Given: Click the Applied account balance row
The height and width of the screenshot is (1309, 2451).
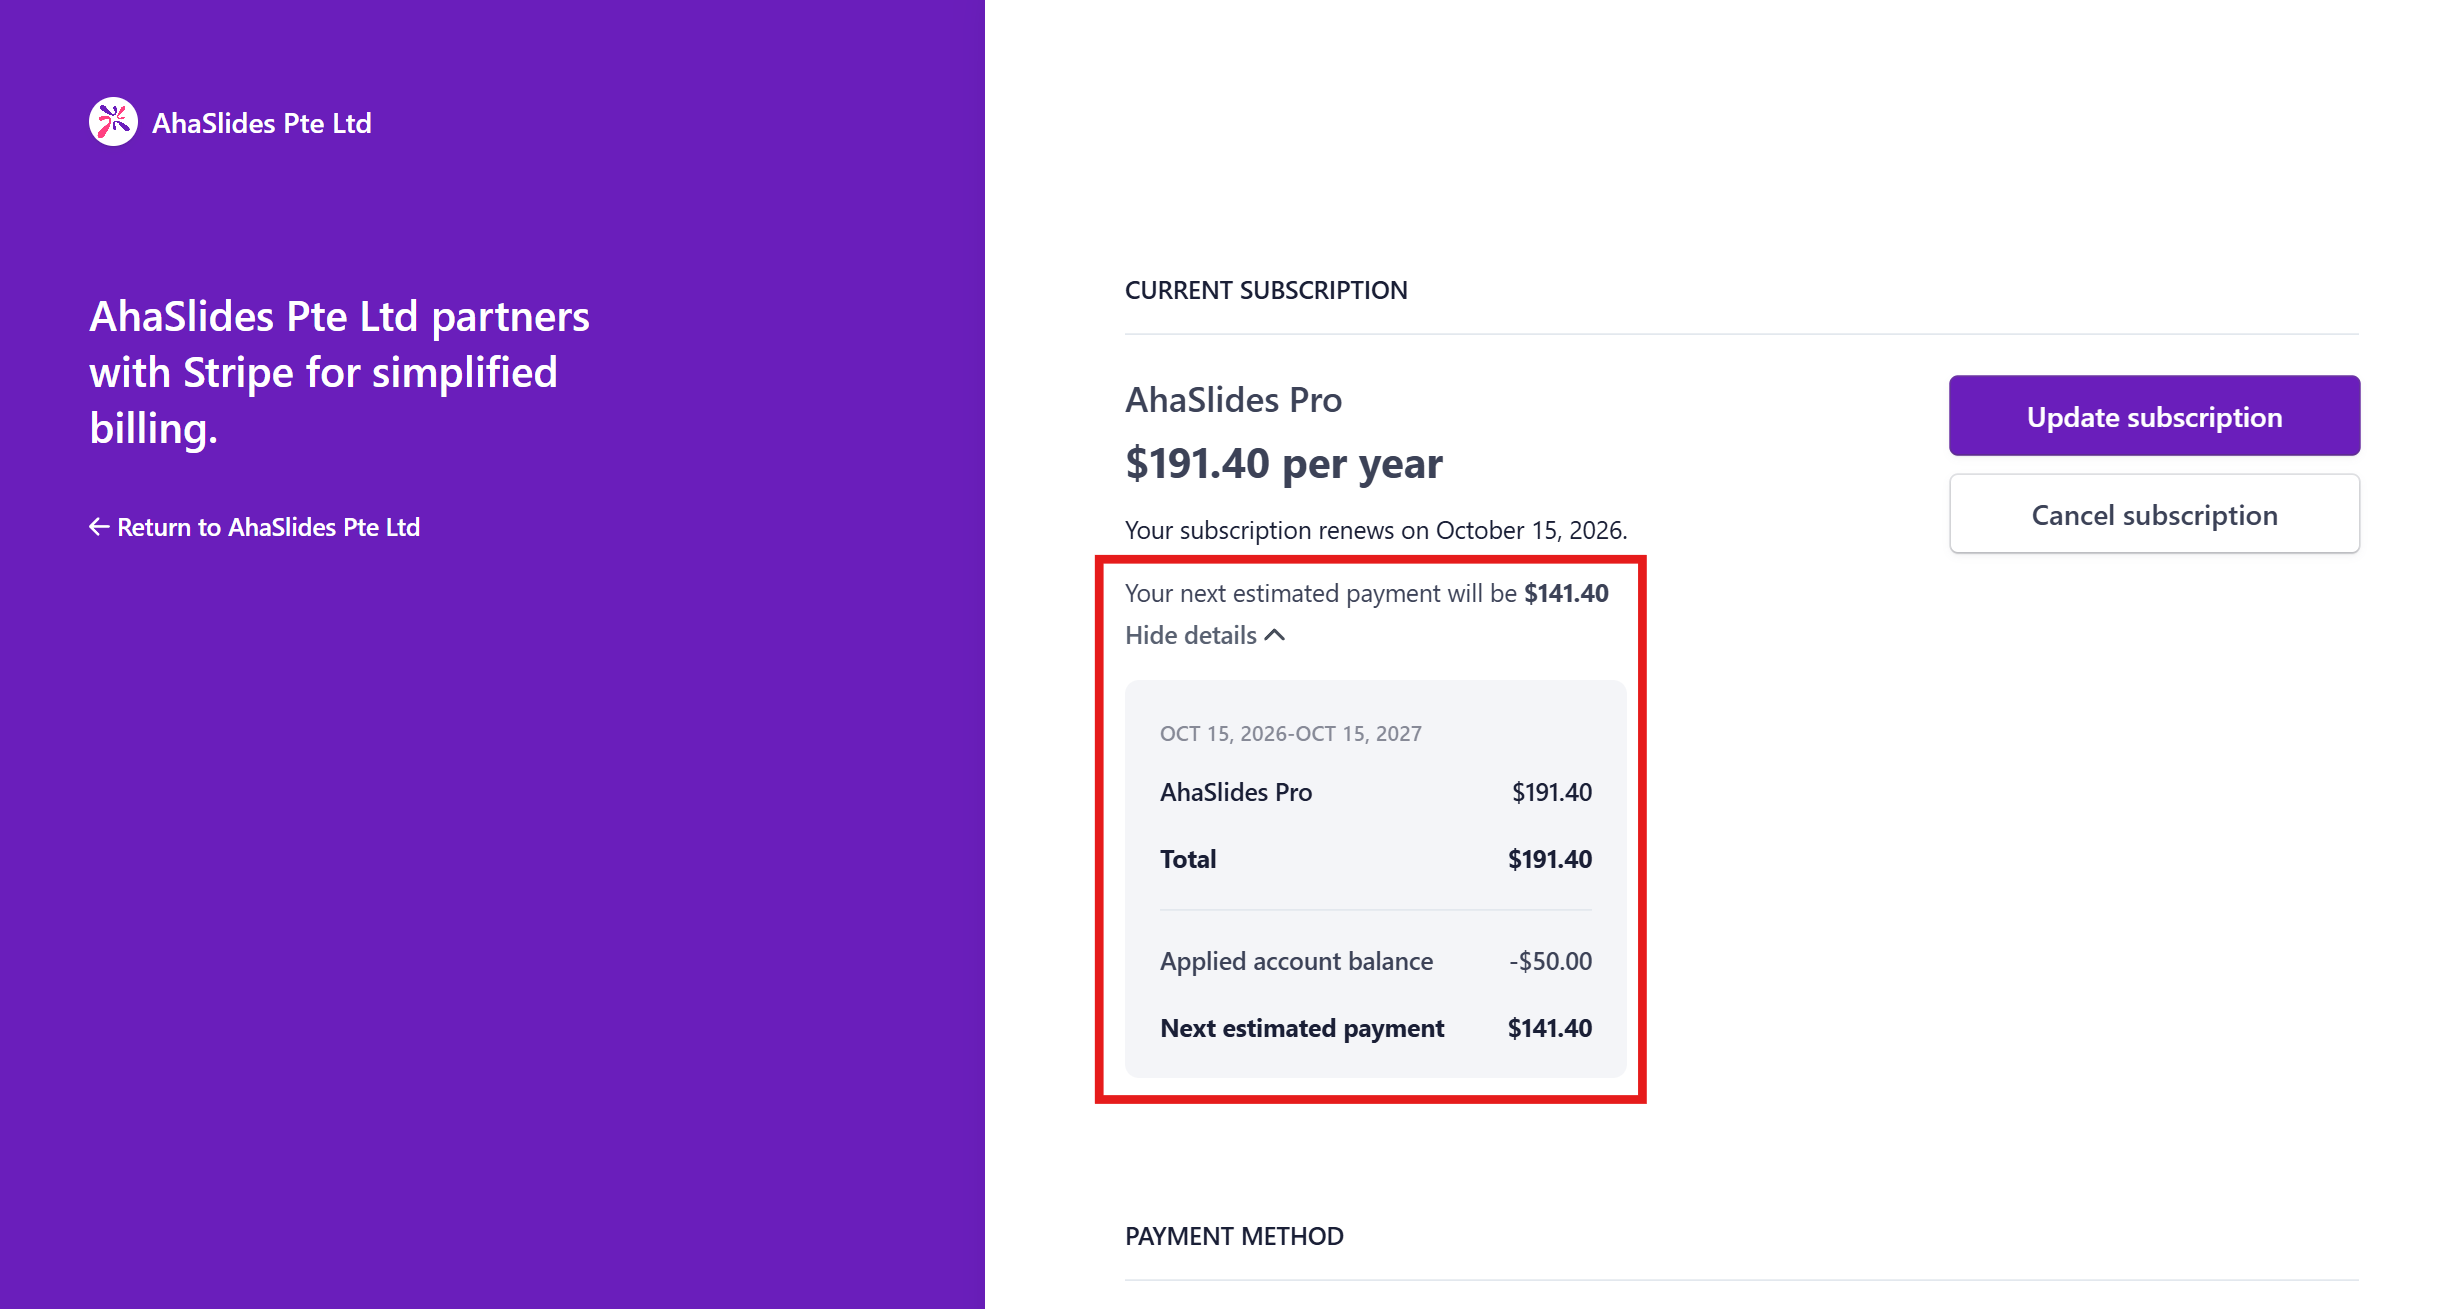Looking at the screenshot, I should 1375,961.
